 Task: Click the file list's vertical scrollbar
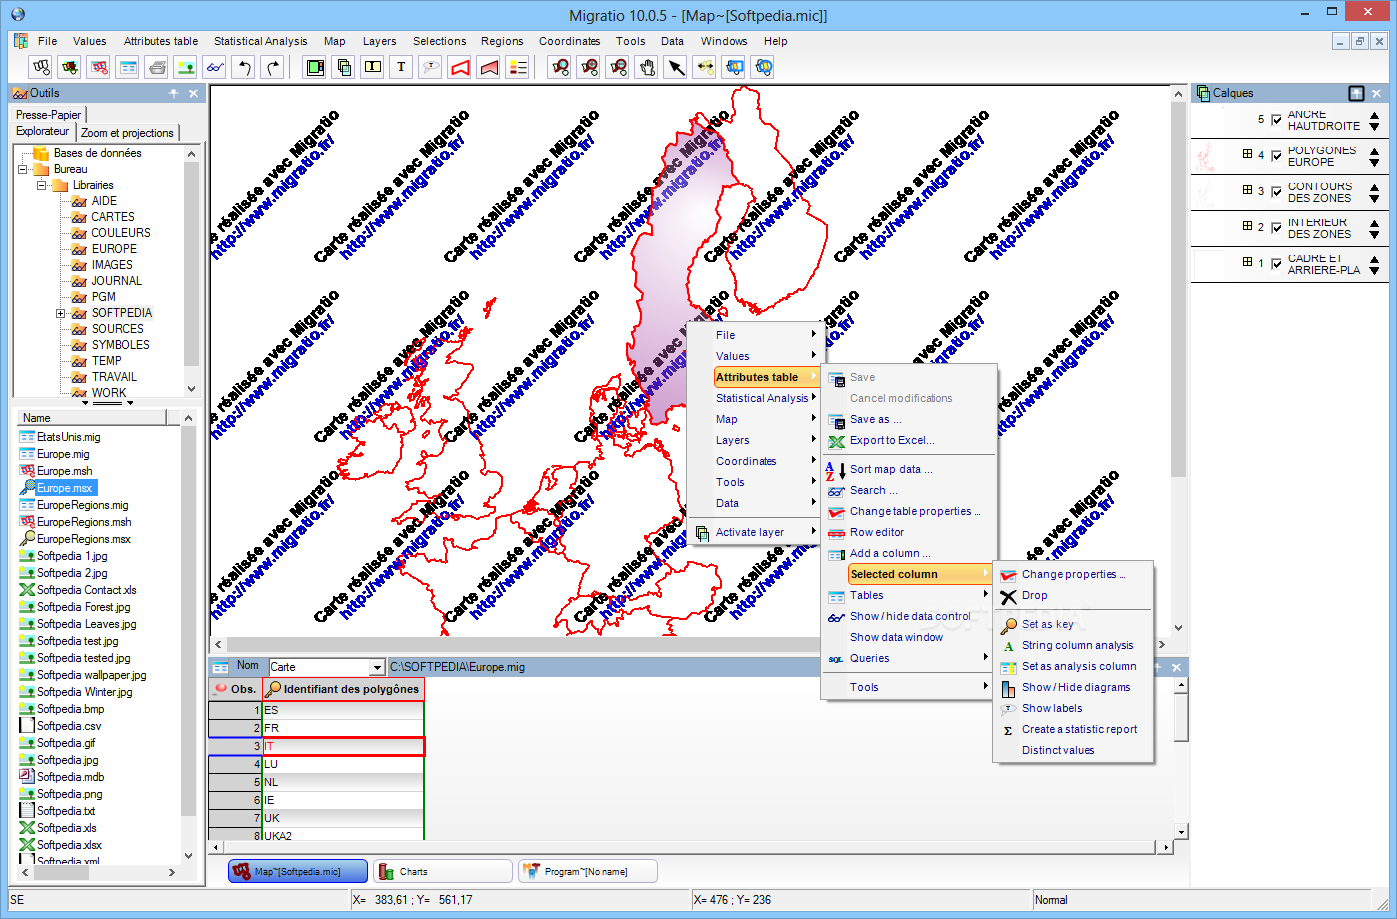pos(188,636)
